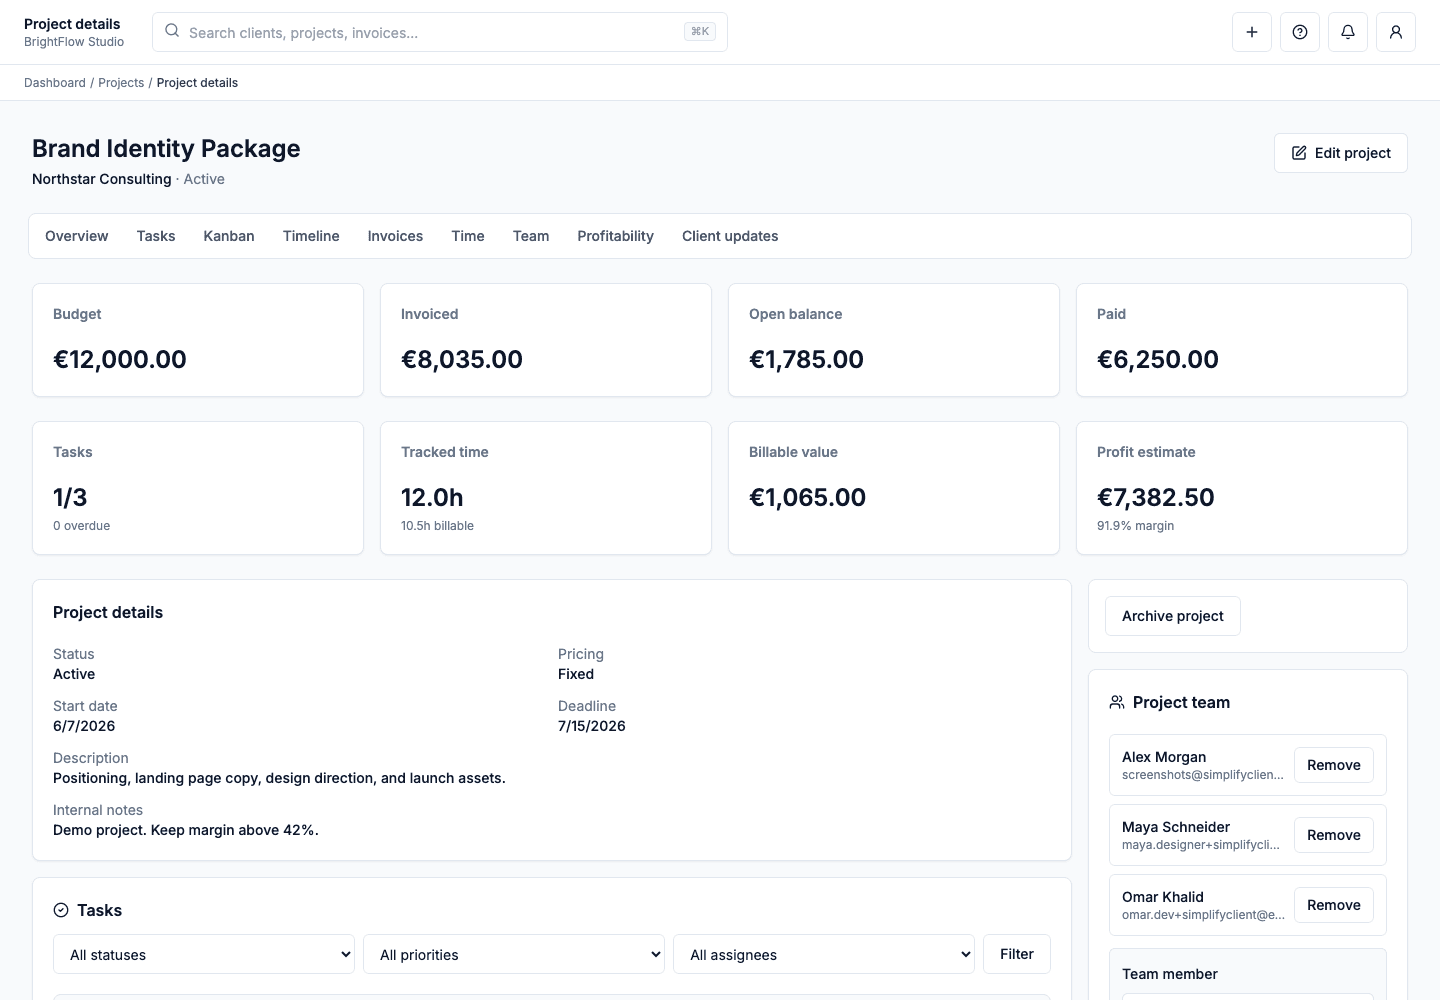Click the 1/3 tasks count
The image size is (1440, 1000).
[70, 497]
